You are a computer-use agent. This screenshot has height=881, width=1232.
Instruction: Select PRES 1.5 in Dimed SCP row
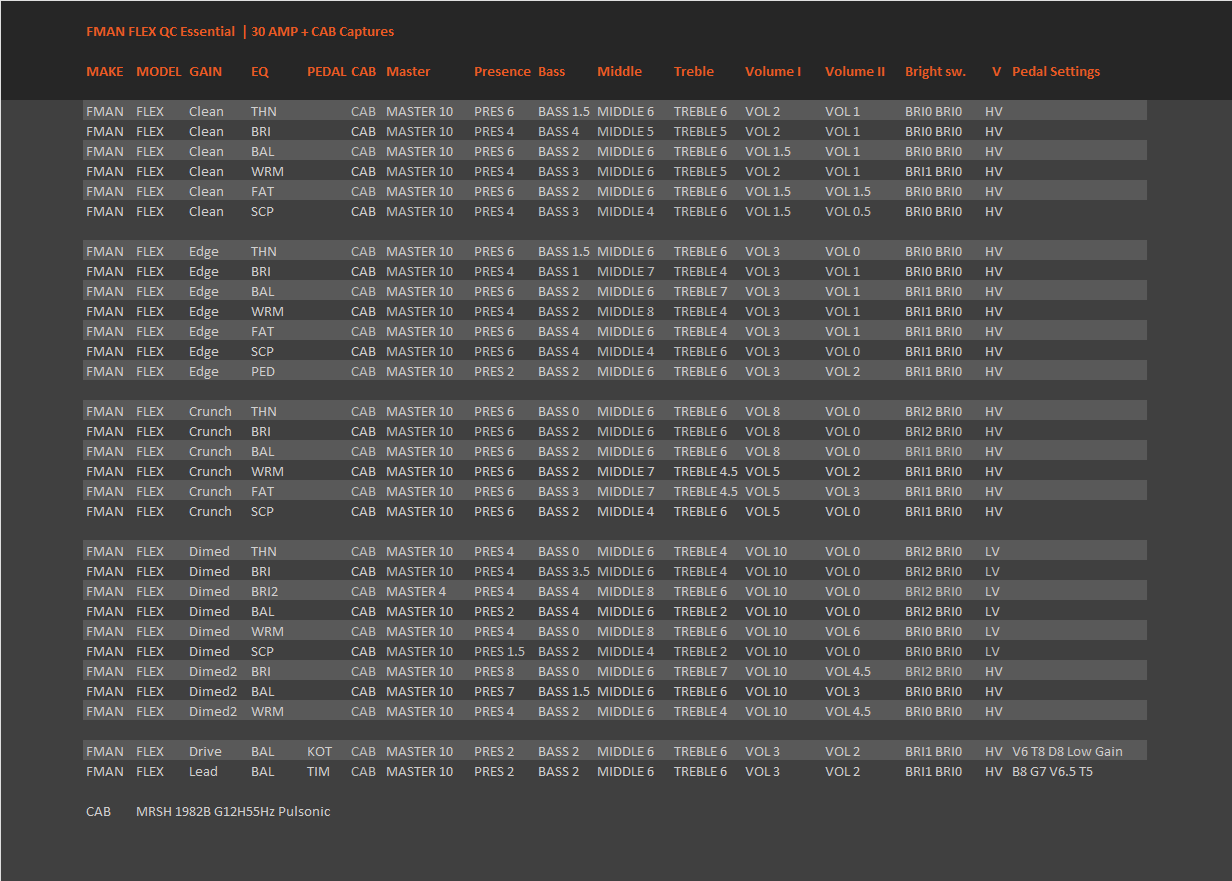tap(499, 652)
